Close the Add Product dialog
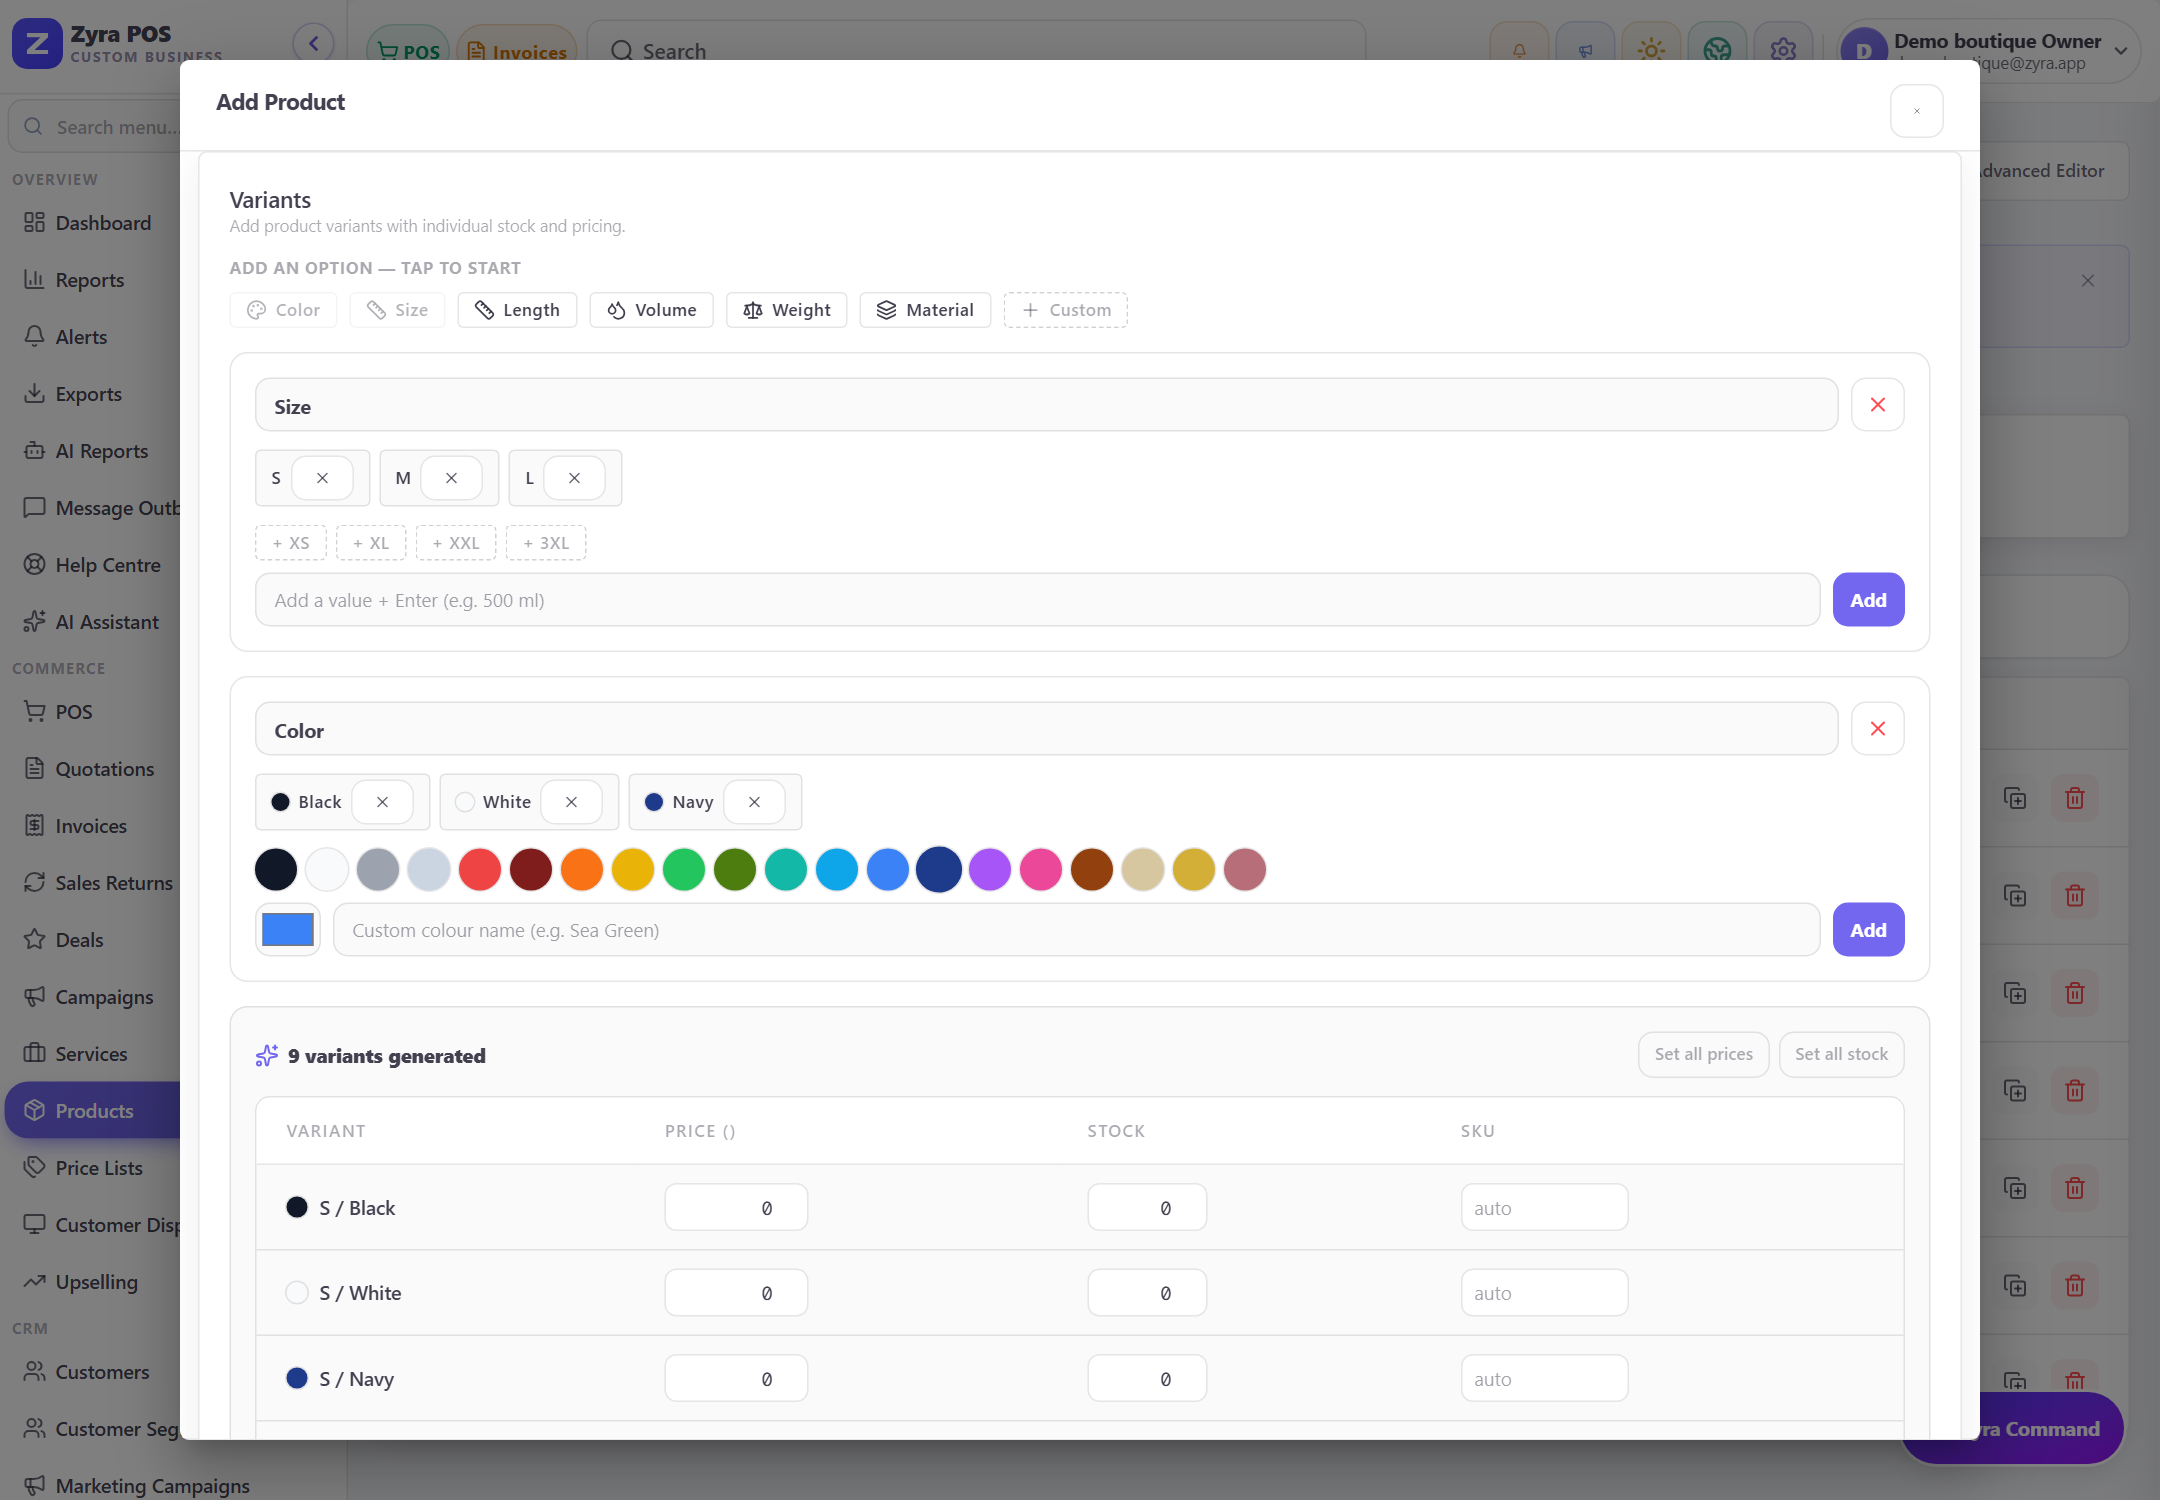The width and height of the screenshot is (2160, 1500). 1916,111
